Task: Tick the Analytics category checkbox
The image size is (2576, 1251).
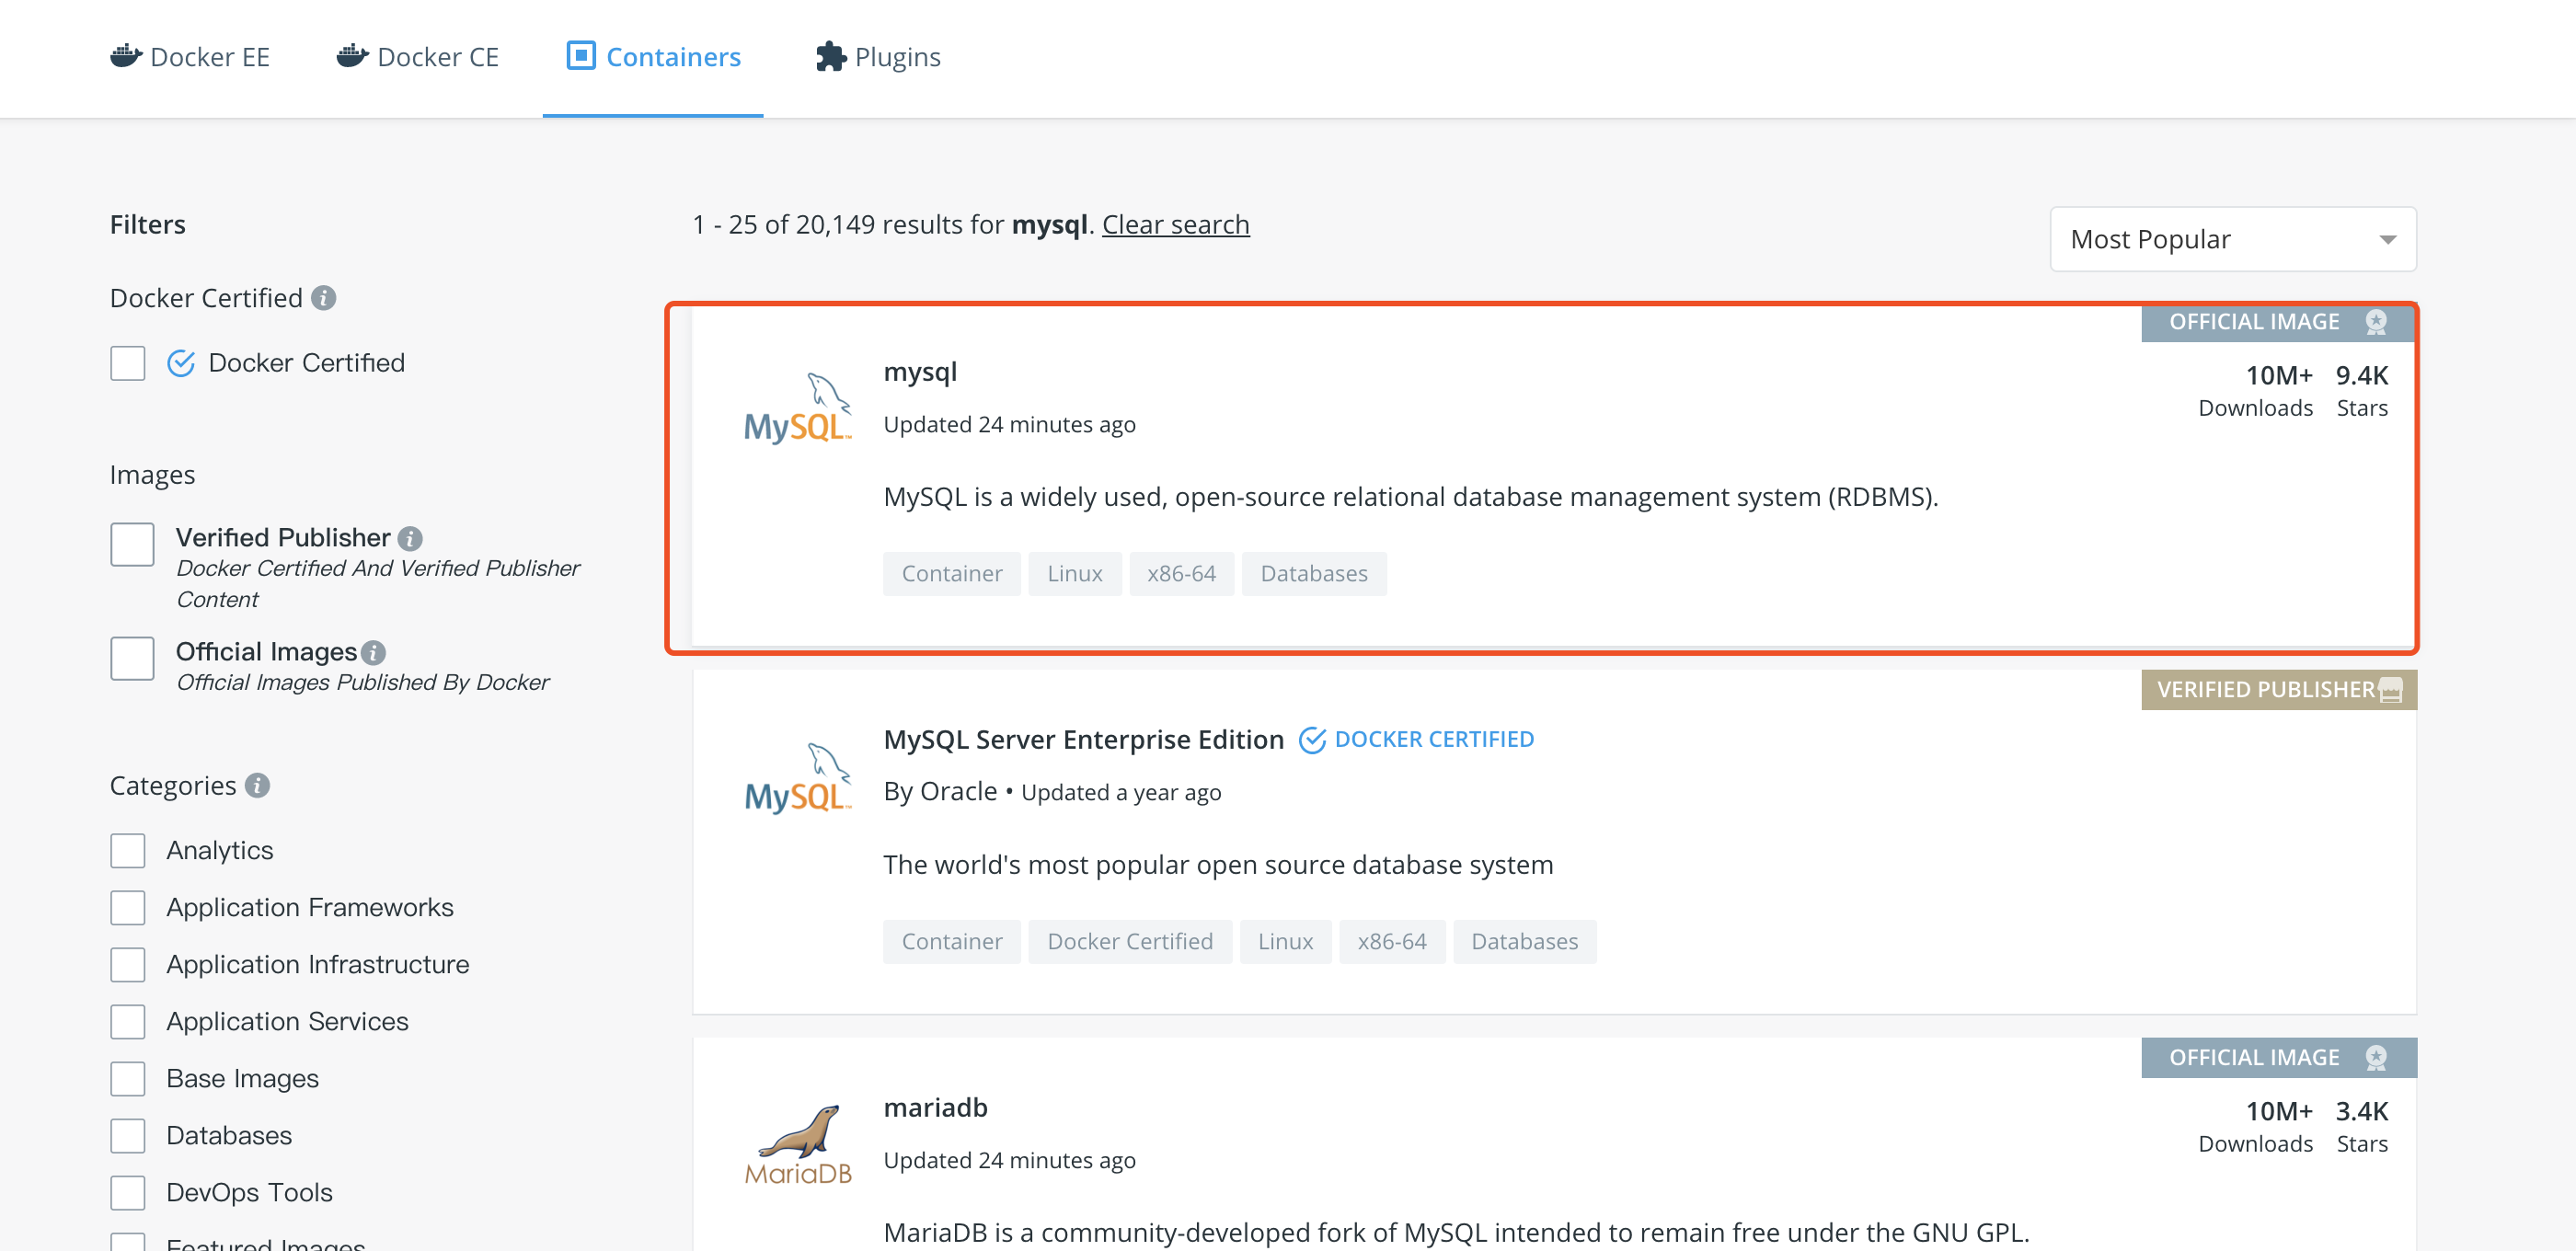Action: pos(128,851)
